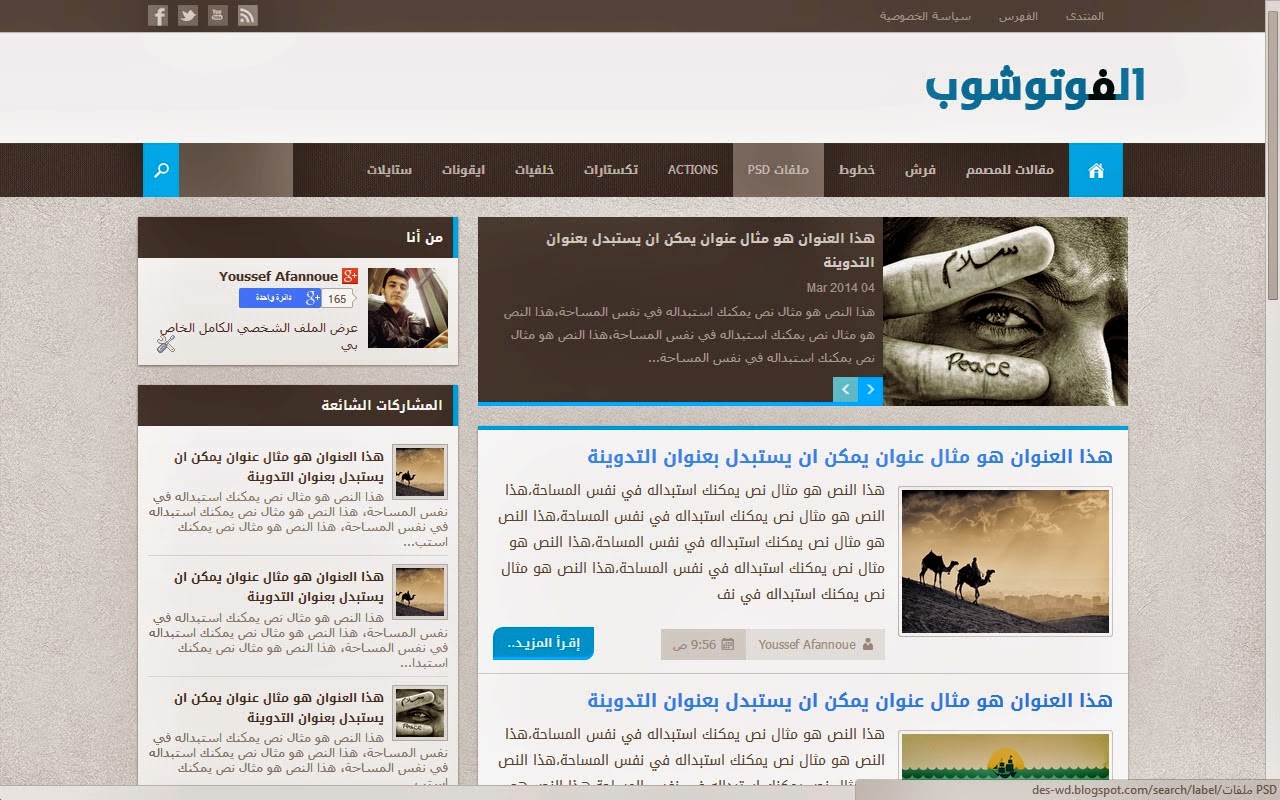Click the الفوتوشوب site logo
Image resolution: width=1280 pixels, height=800 pixels.
(x=1035, y=88)
